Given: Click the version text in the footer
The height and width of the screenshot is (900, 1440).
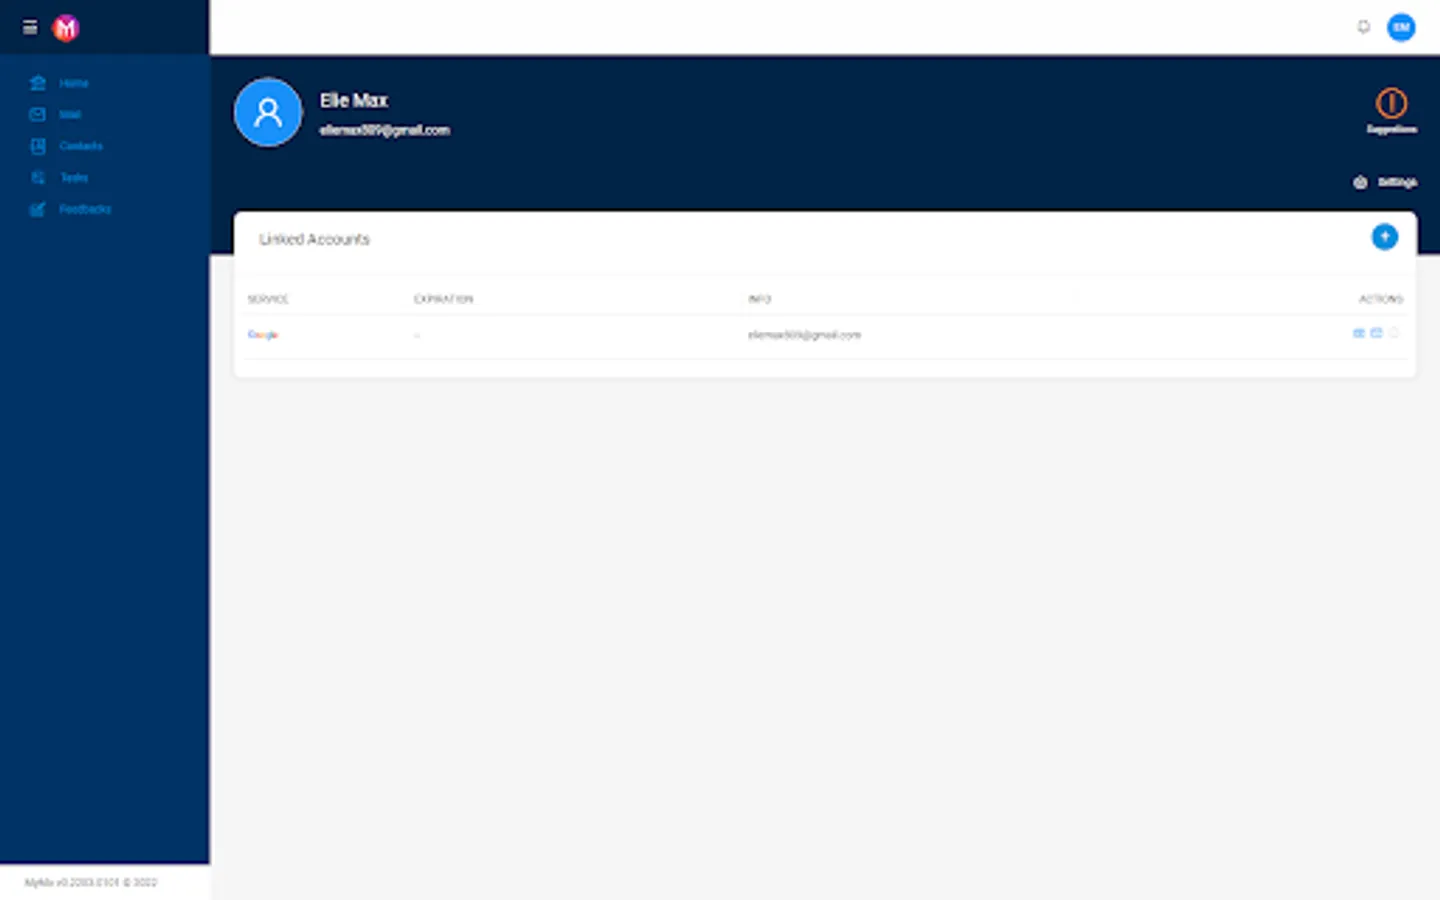Looking at the screenshot, I should pos(91,883).
